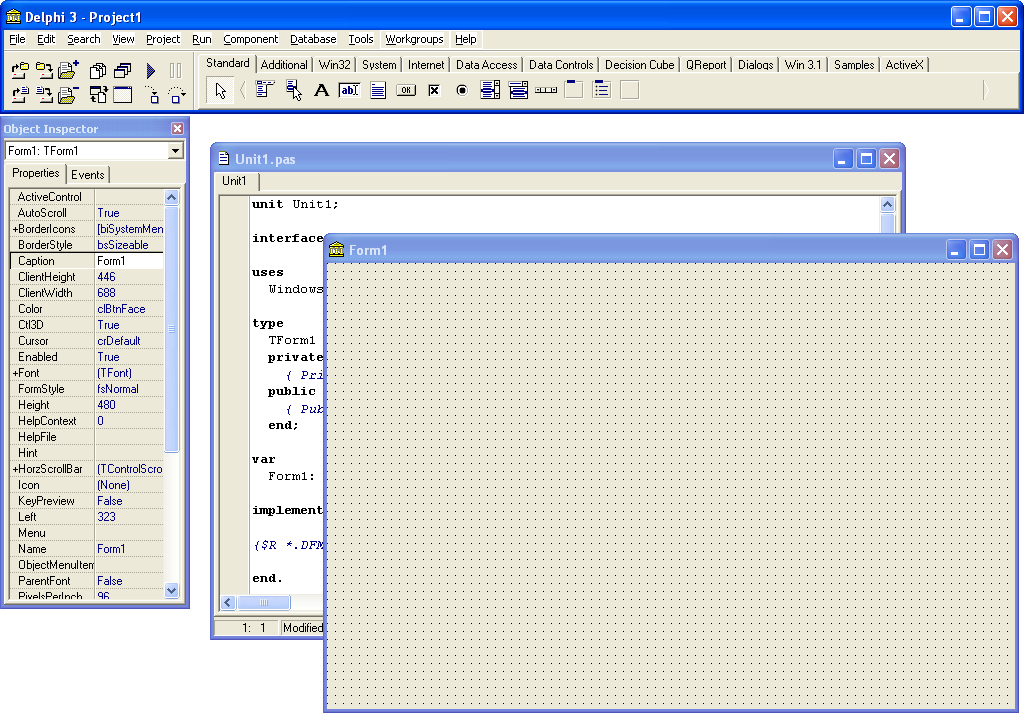Click the Open File document icon
The height and width of the screenshot is (718, 1024).
pos(20,95)
